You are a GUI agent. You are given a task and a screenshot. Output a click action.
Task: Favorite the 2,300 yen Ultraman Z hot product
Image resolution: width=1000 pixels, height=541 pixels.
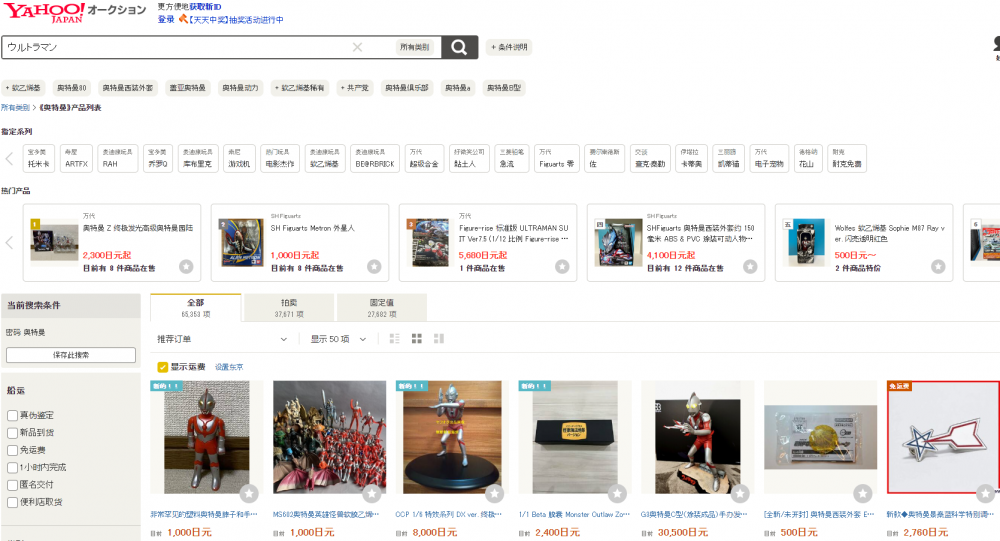click(186, 267)
